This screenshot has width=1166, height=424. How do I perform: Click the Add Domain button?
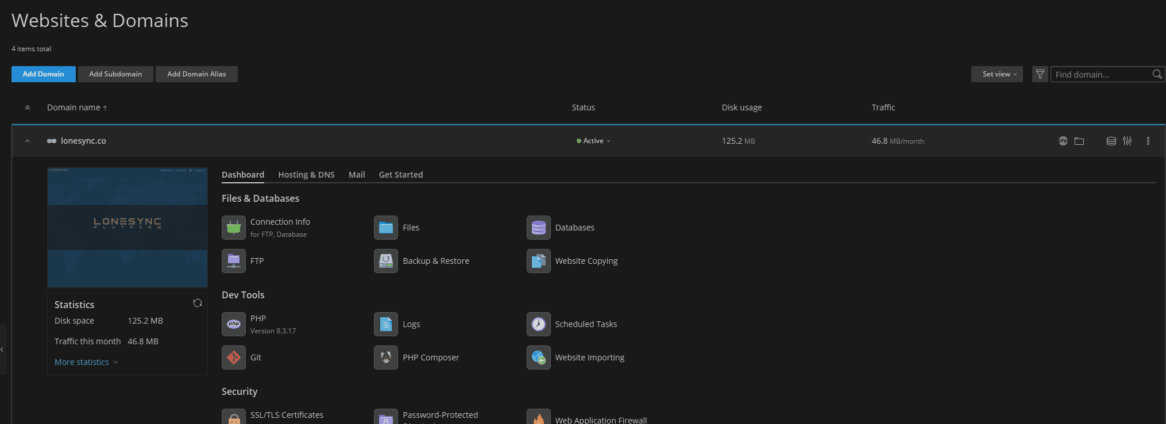[43, 74]
